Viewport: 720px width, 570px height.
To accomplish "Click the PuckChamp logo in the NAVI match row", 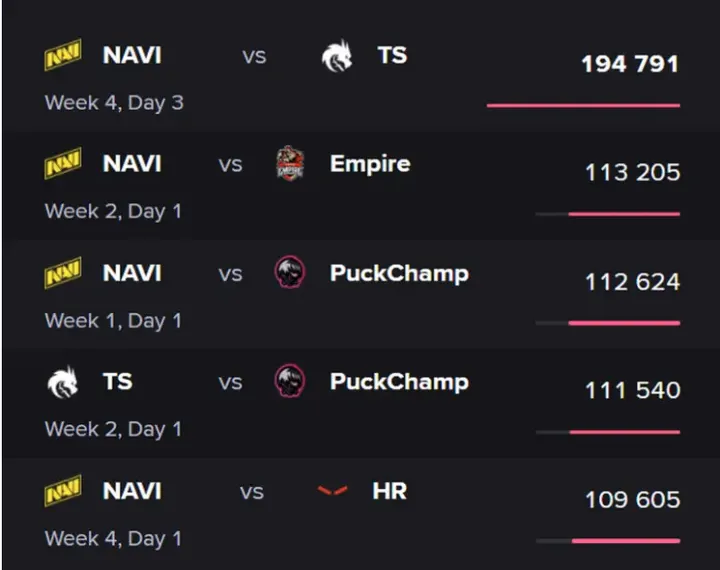I will coord(290,272).
